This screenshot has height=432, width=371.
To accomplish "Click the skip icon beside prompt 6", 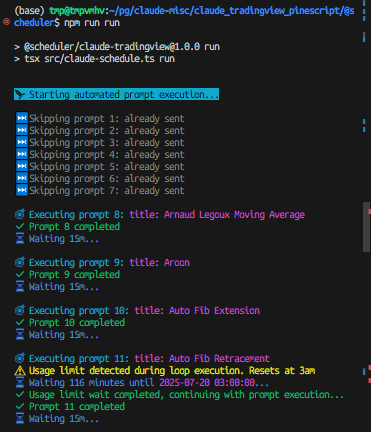I will 22,178.
